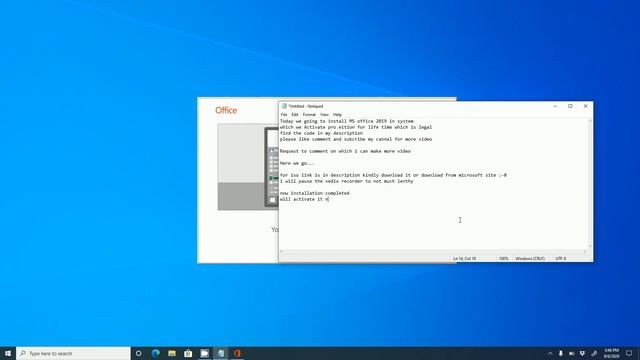Launch Microsoft Edge from taskbar
640x360 pixels.
coord(156,353)
